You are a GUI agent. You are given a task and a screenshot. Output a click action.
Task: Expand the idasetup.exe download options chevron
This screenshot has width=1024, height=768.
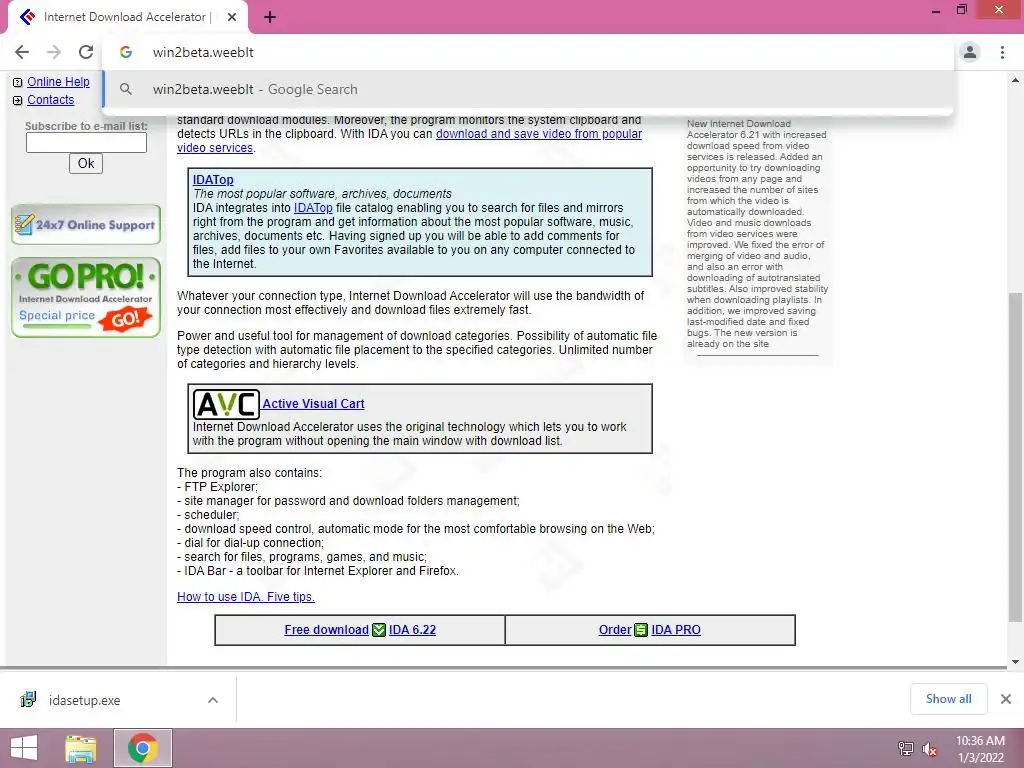click(213, 700)
